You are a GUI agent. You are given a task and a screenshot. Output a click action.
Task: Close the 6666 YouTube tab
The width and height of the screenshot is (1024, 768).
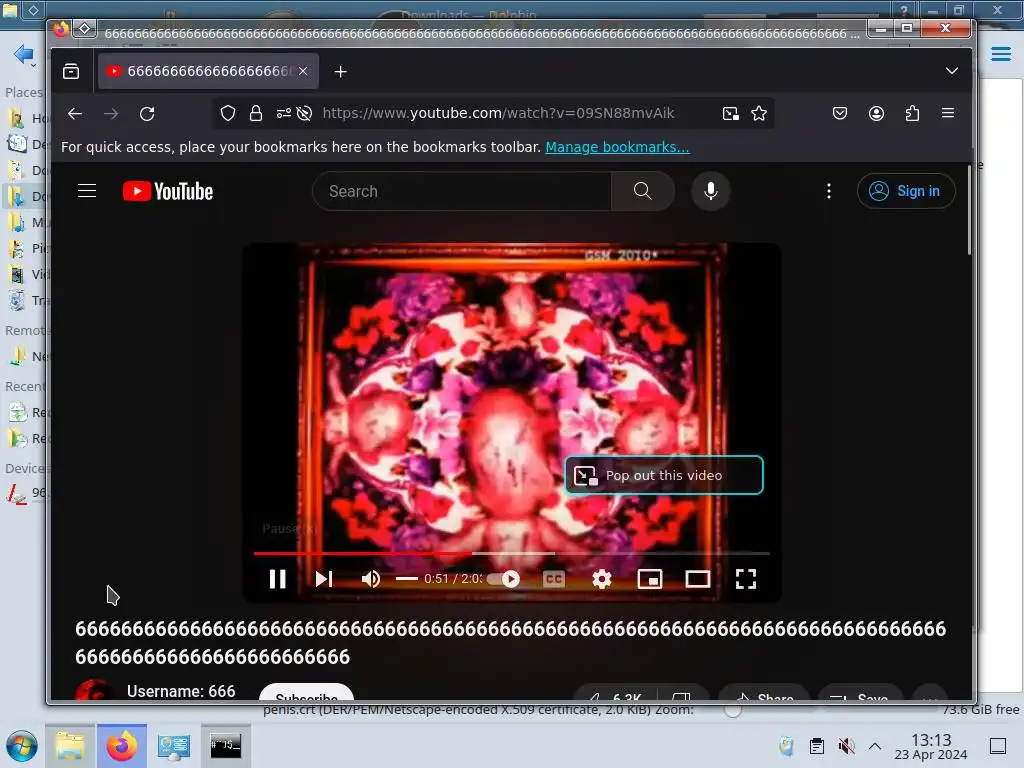pyautogui.click(x=303, y=71)
